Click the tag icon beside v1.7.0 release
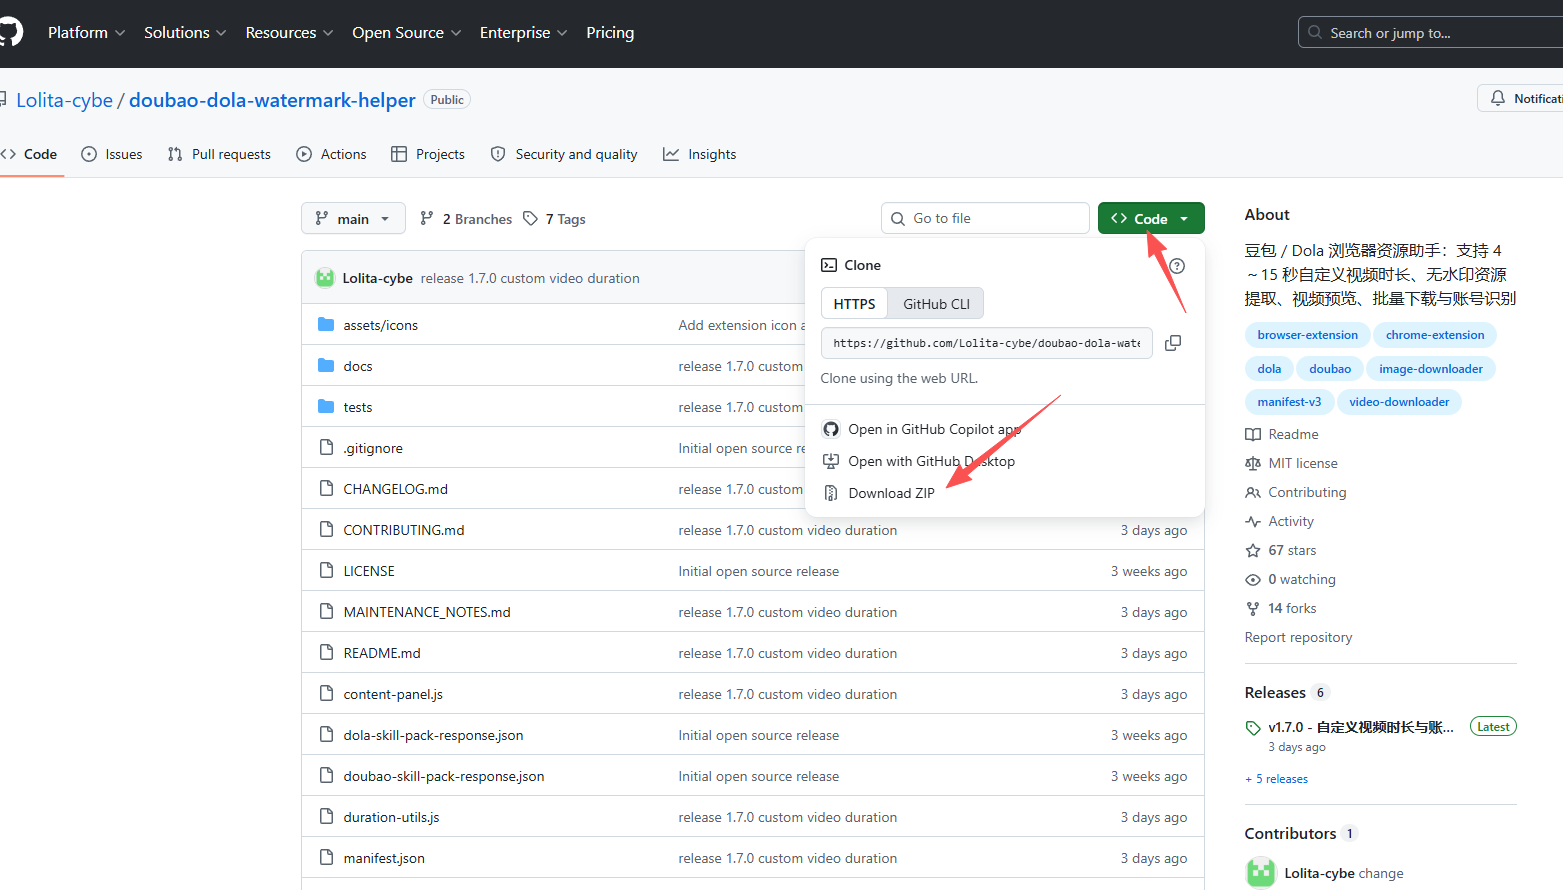1563x890 pixels. click(1253, 728)
